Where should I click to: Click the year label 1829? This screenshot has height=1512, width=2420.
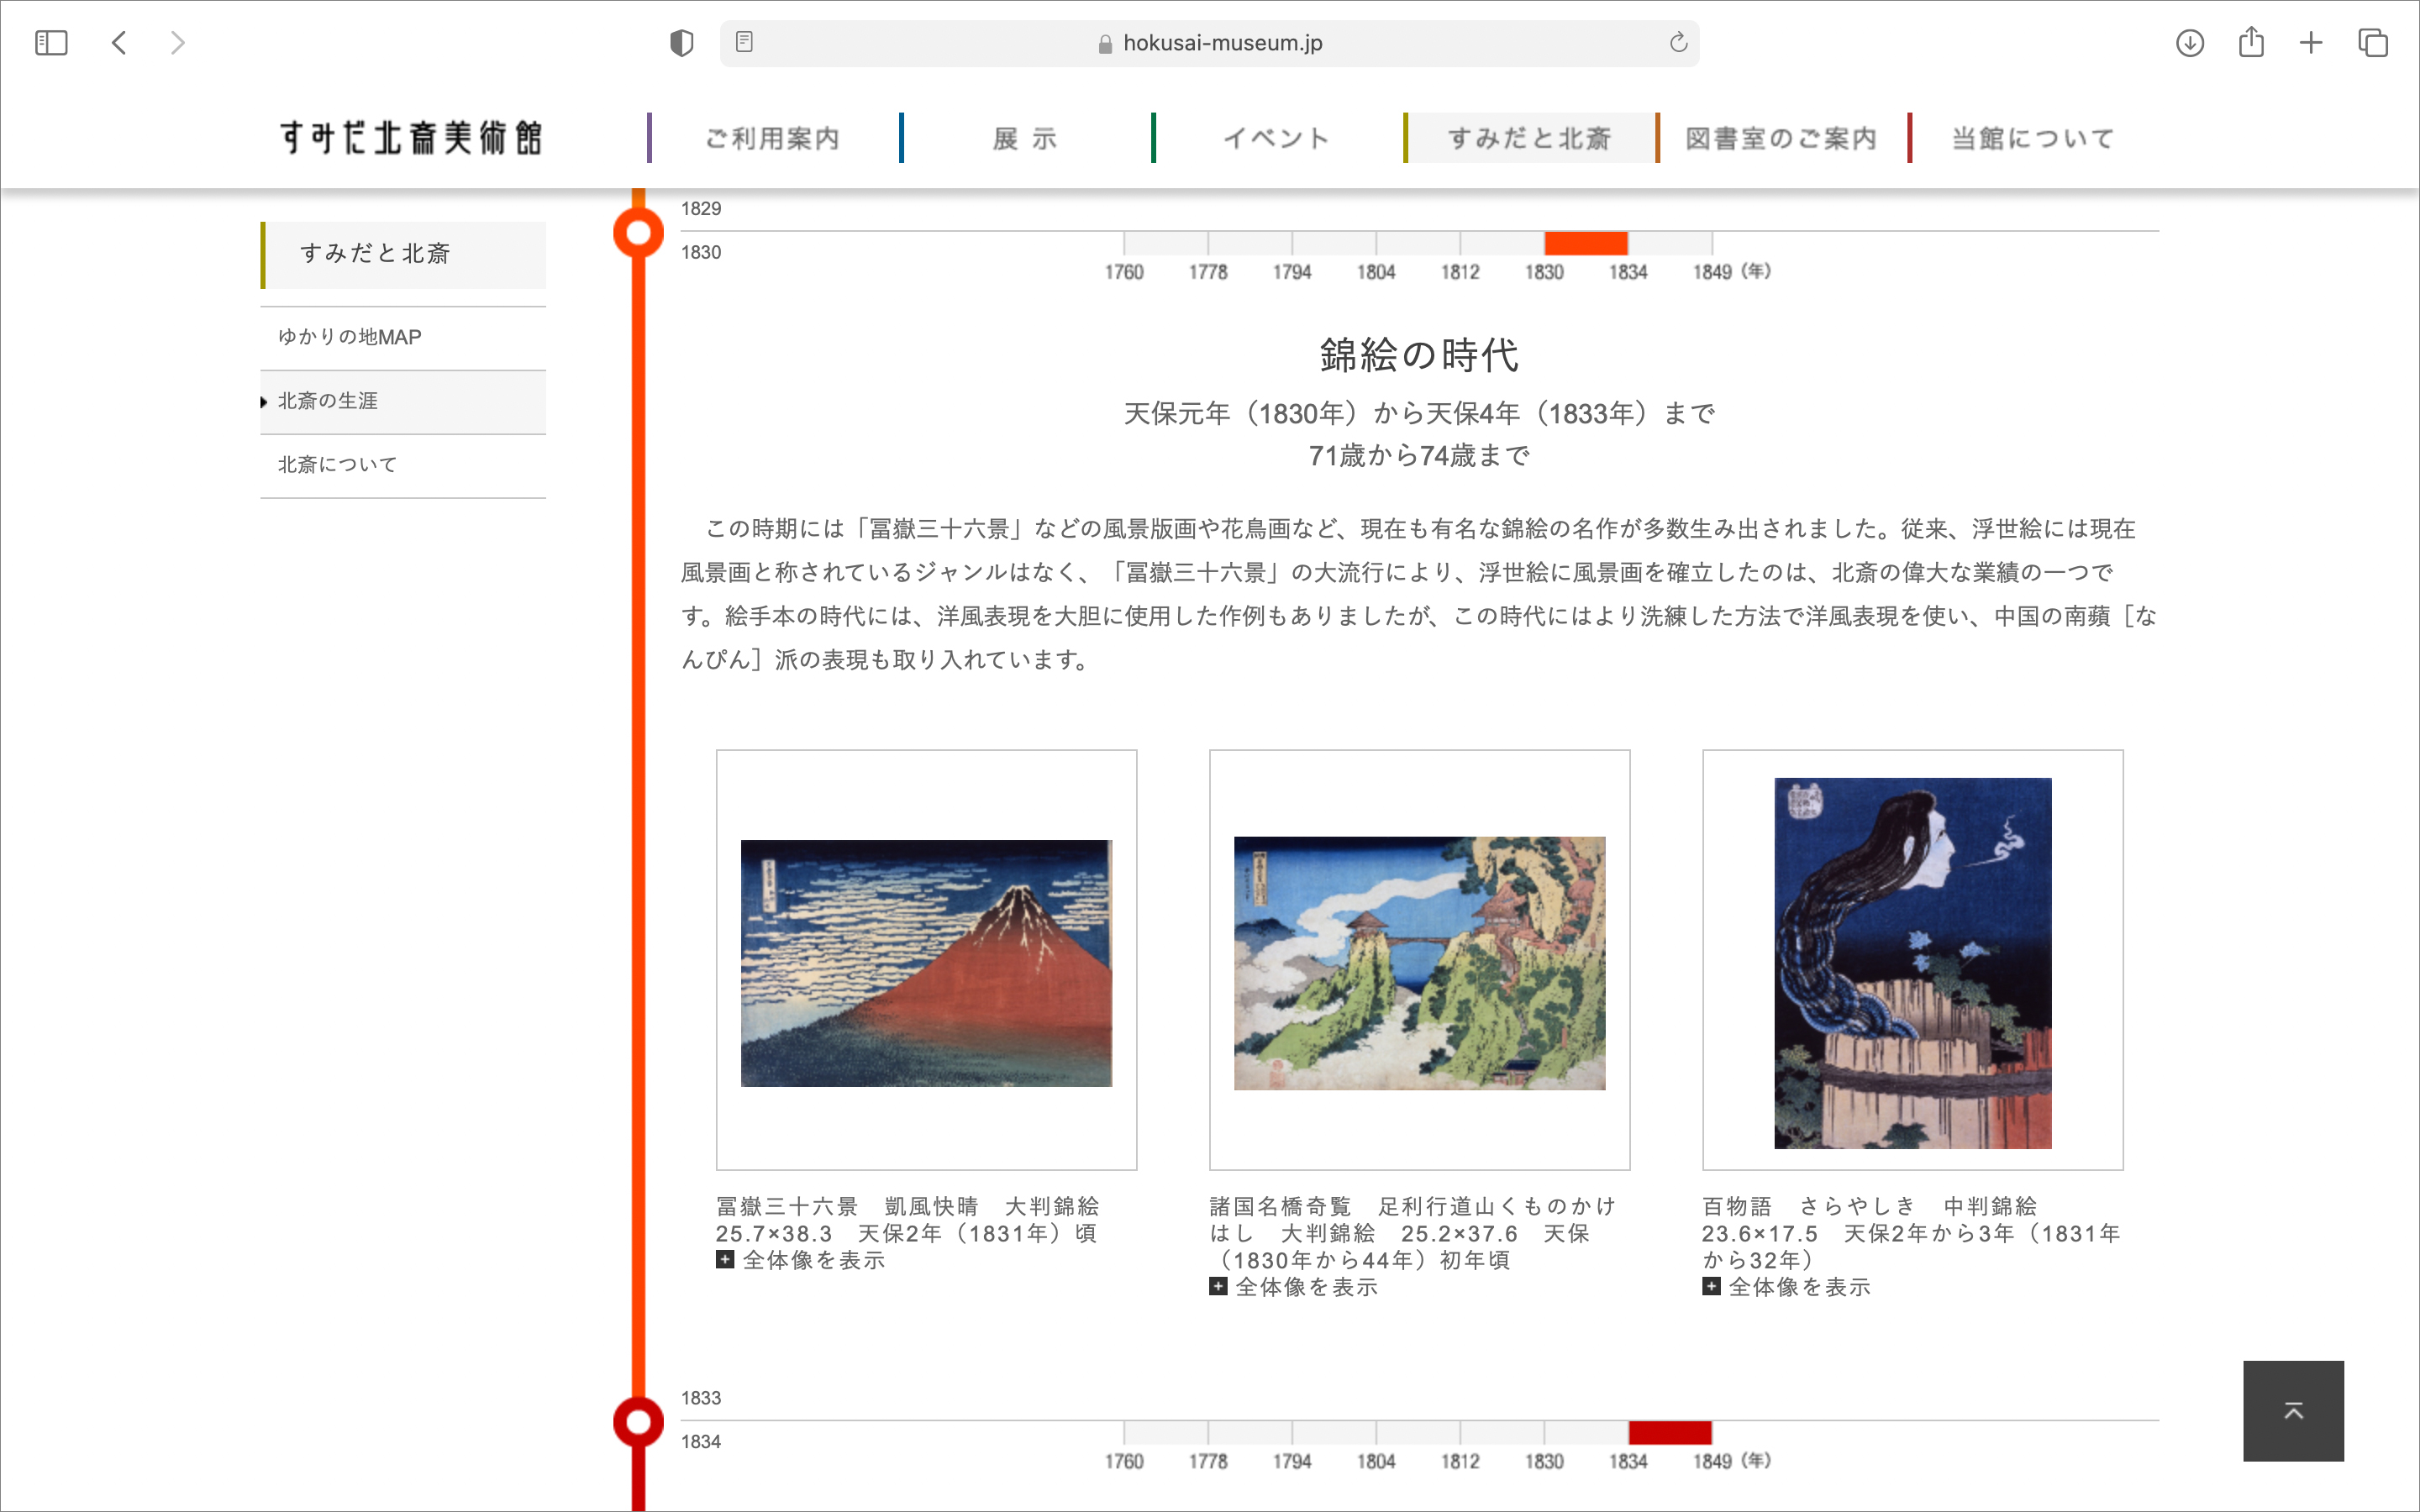(701, 209)
